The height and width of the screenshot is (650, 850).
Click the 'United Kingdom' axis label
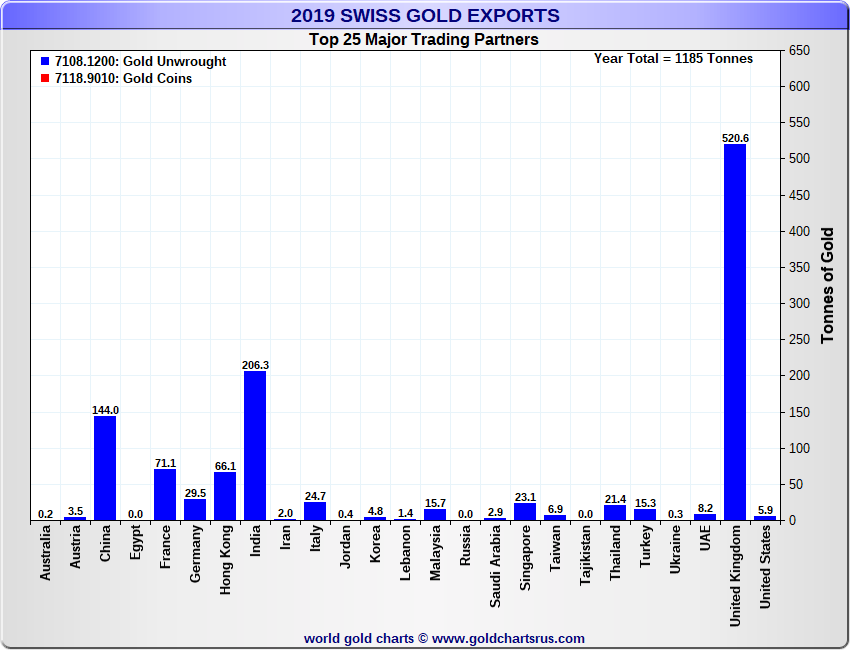735,576
